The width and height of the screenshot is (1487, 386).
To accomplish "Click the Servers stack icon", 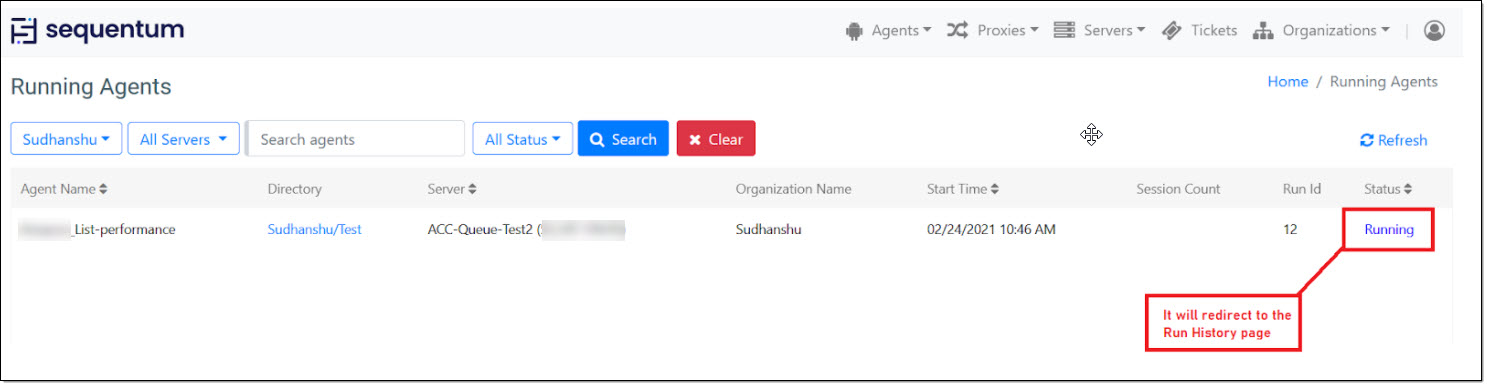I will (1064, 31).
